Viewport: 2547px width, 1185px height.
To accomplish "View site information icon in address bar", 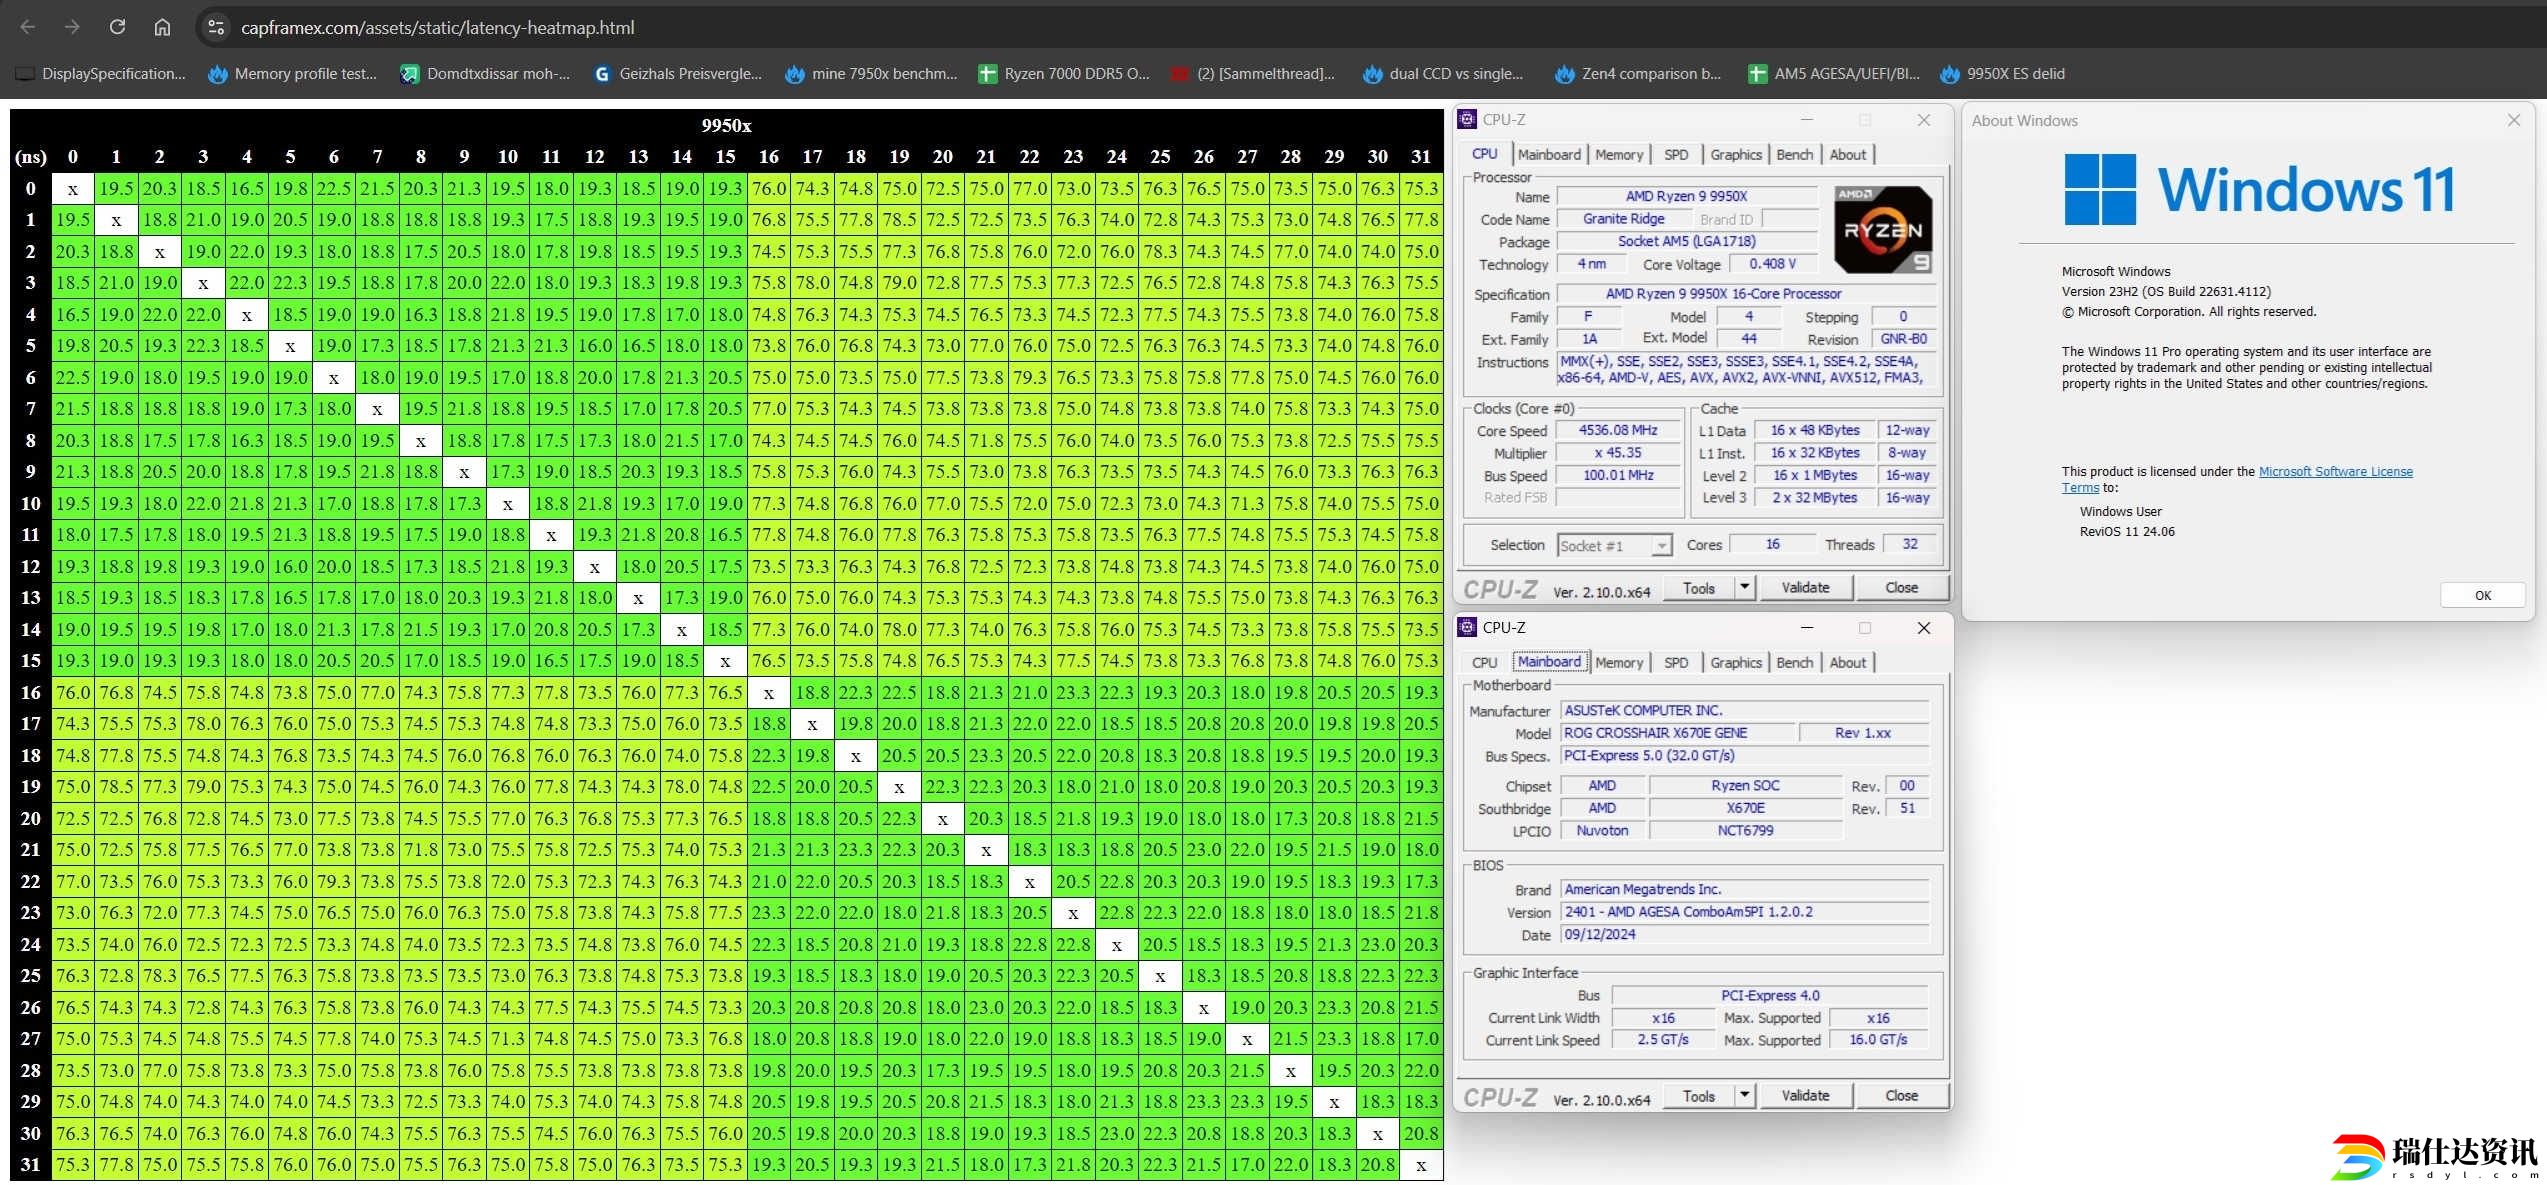I will click(215, 27).
